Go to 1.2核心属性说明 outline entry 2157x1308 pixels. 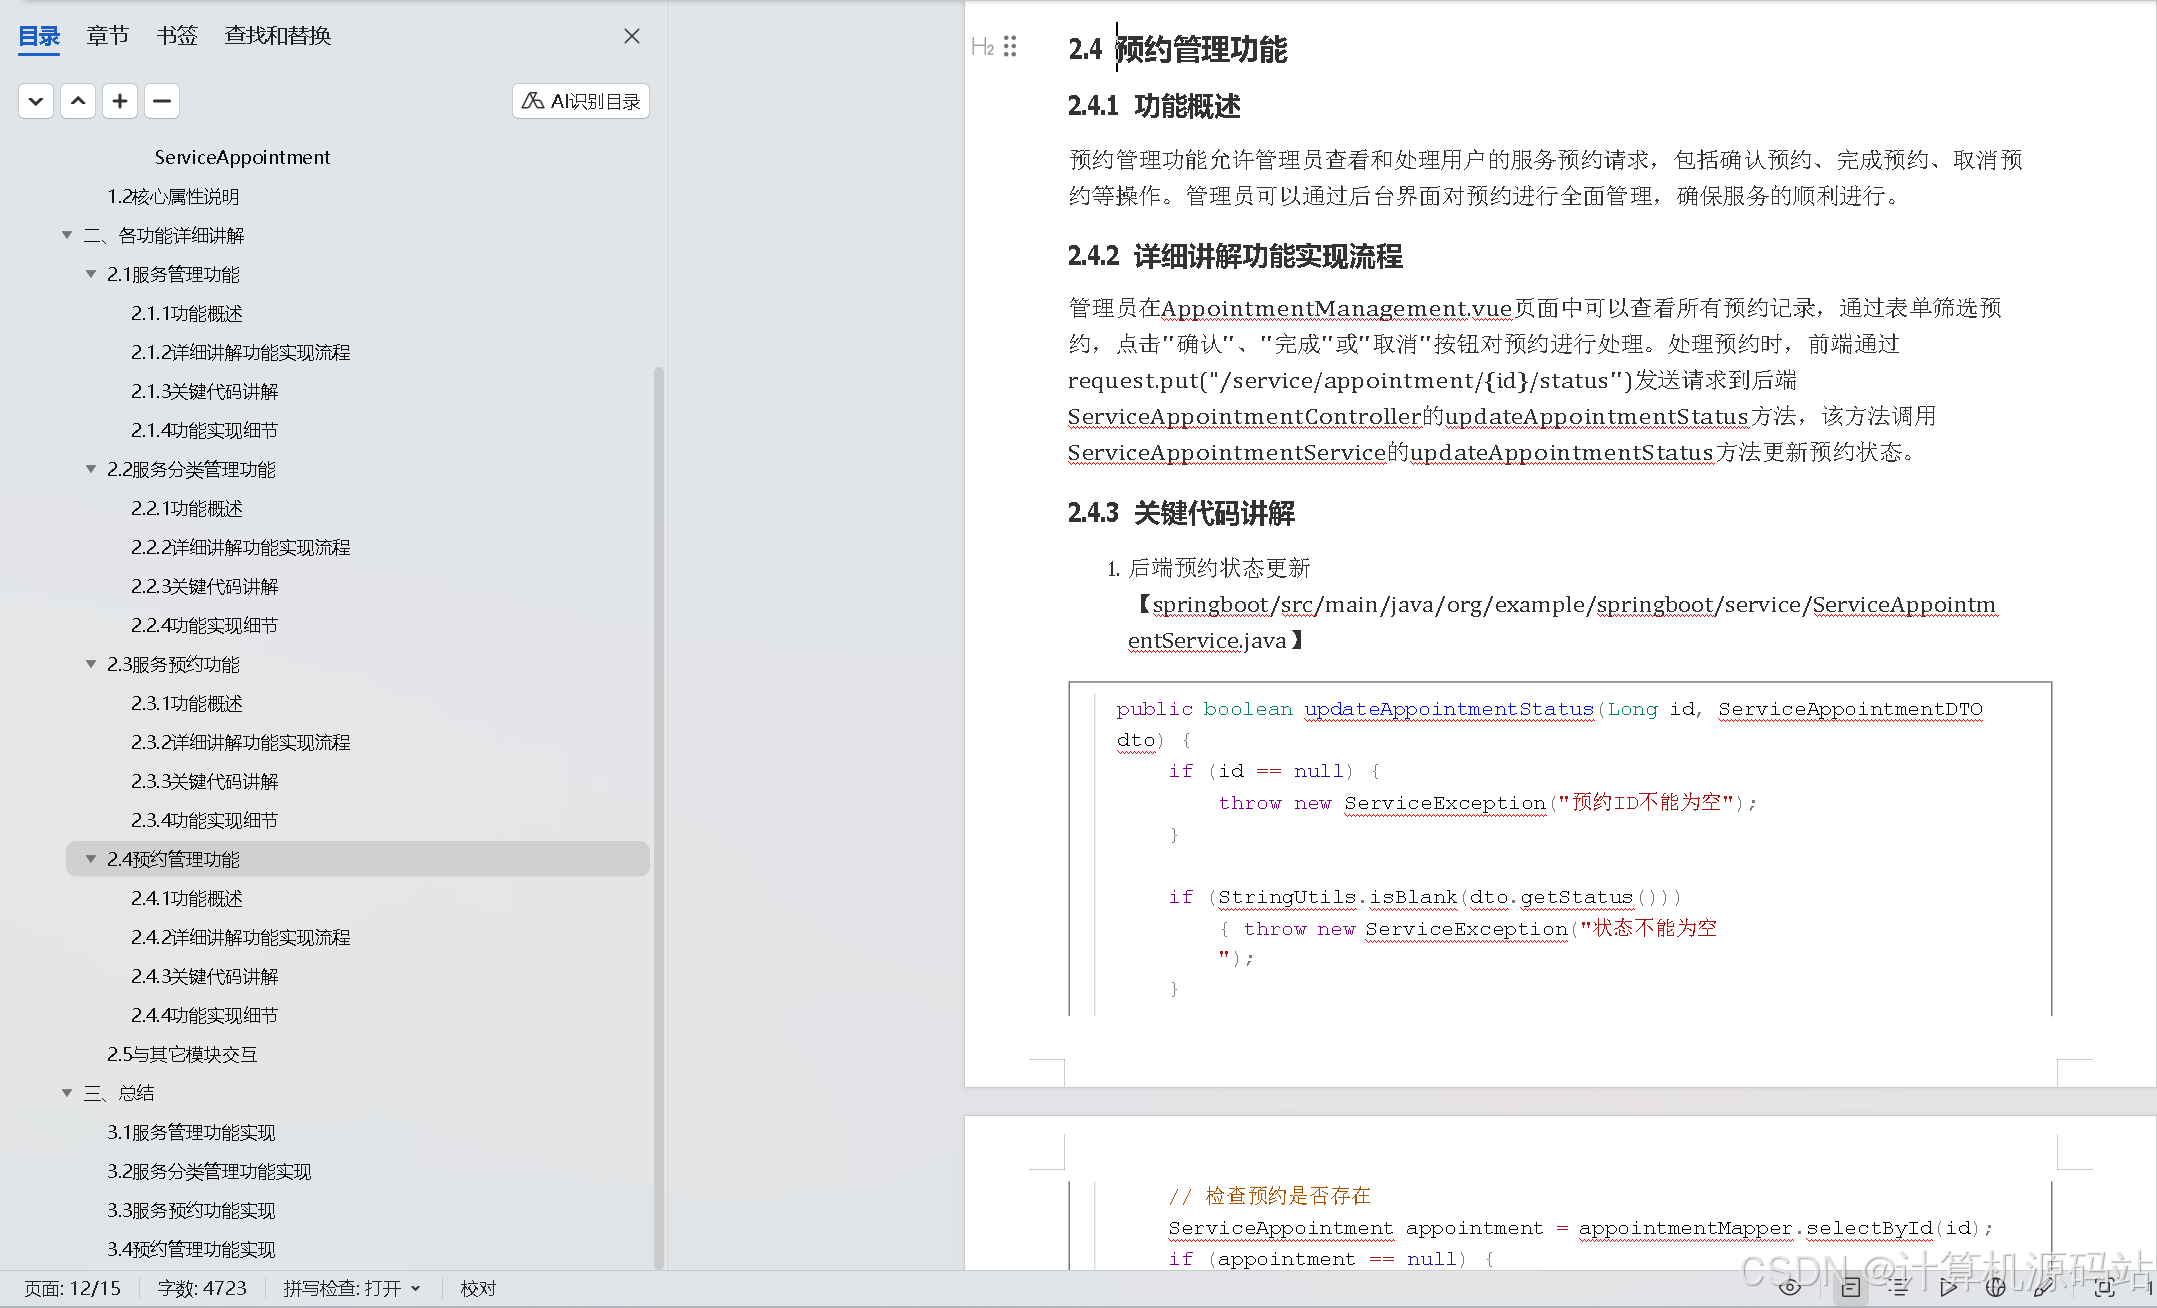coord(173,196)
